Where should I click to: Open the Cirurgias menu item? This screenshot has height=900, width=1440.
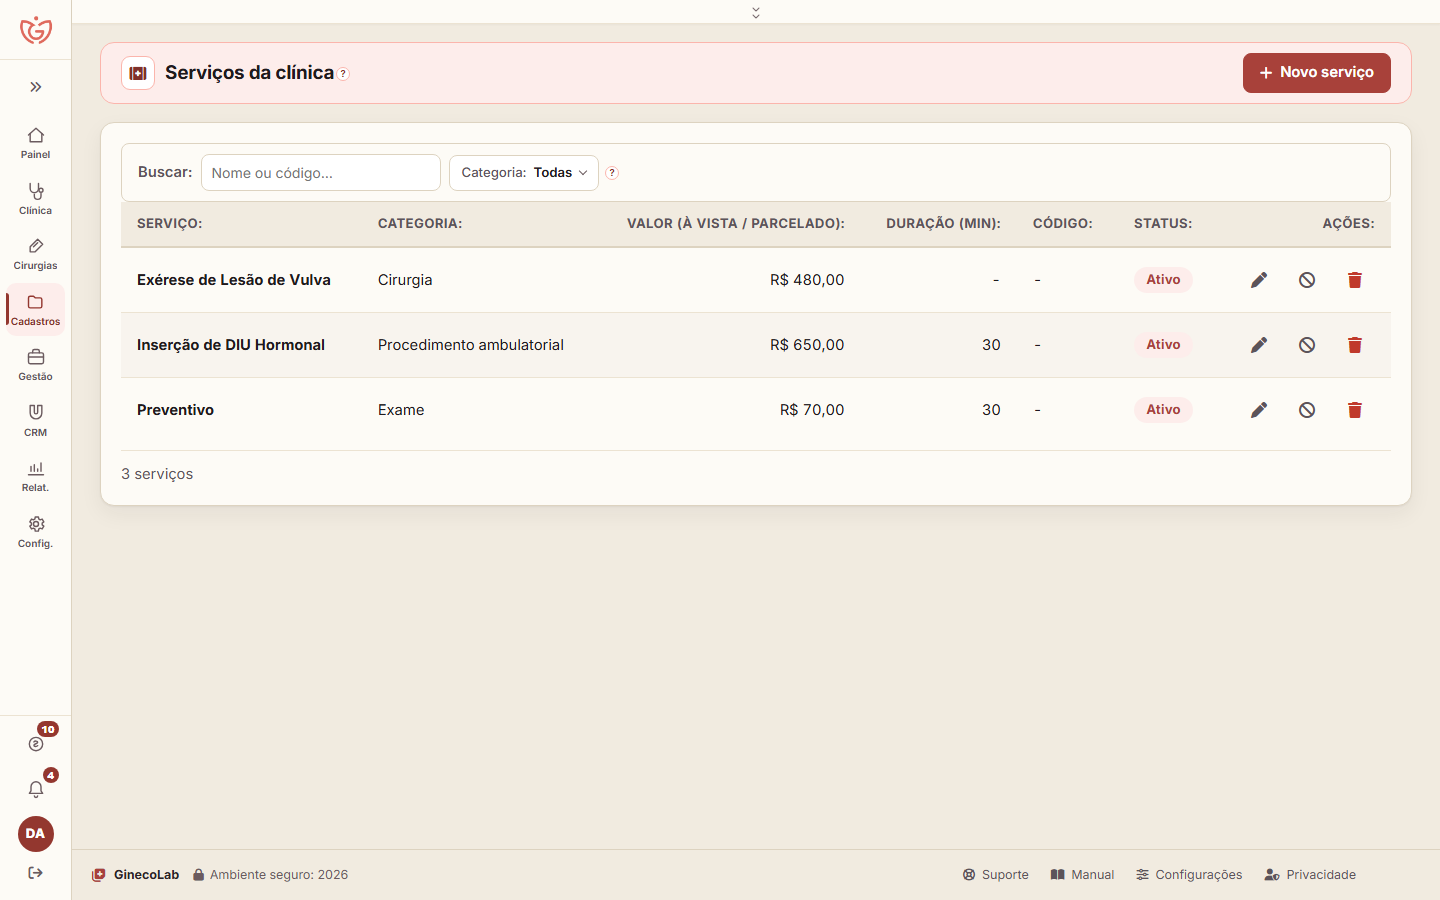coord(36,254)
